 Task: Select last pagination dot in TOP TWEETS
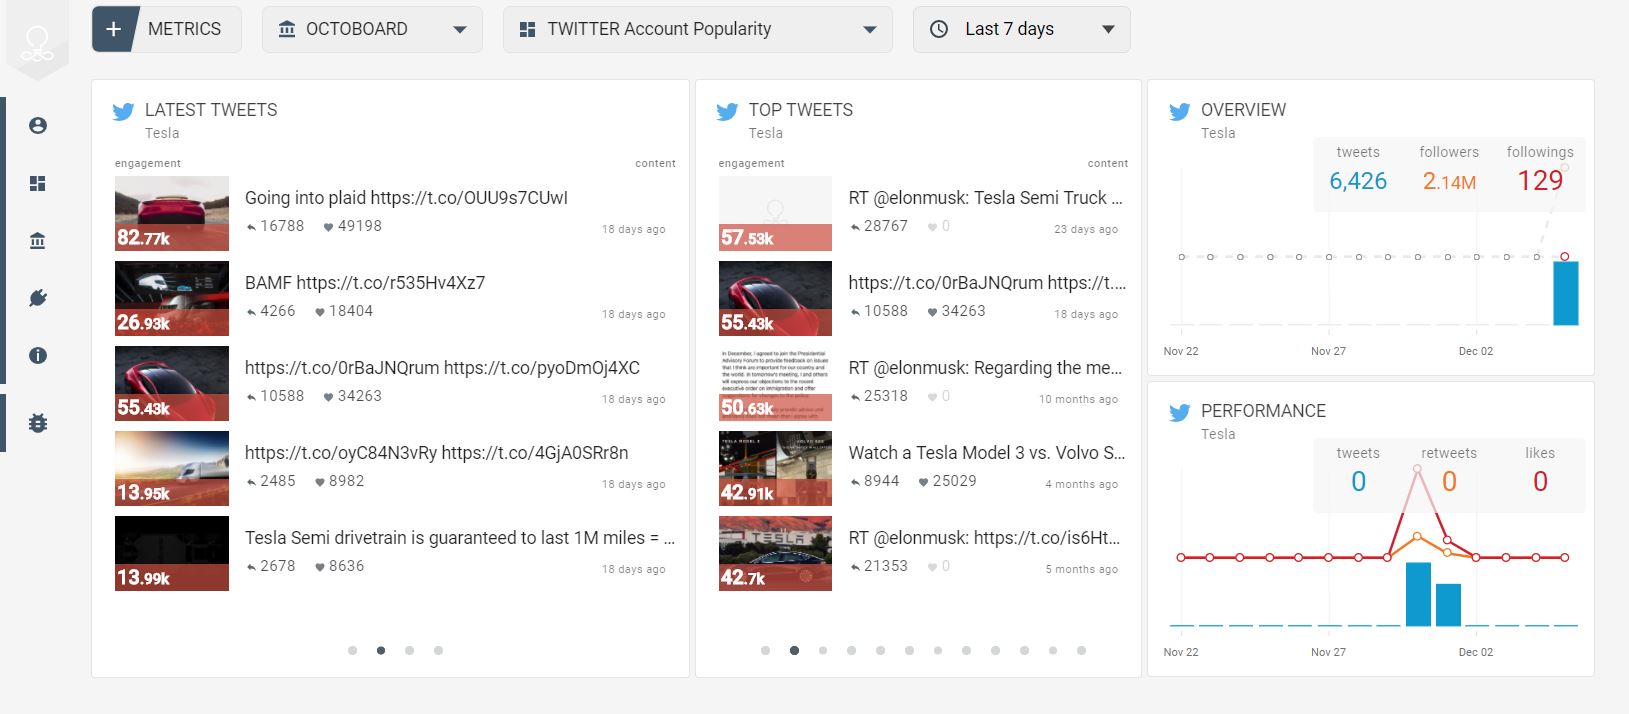click(1081, 650)
